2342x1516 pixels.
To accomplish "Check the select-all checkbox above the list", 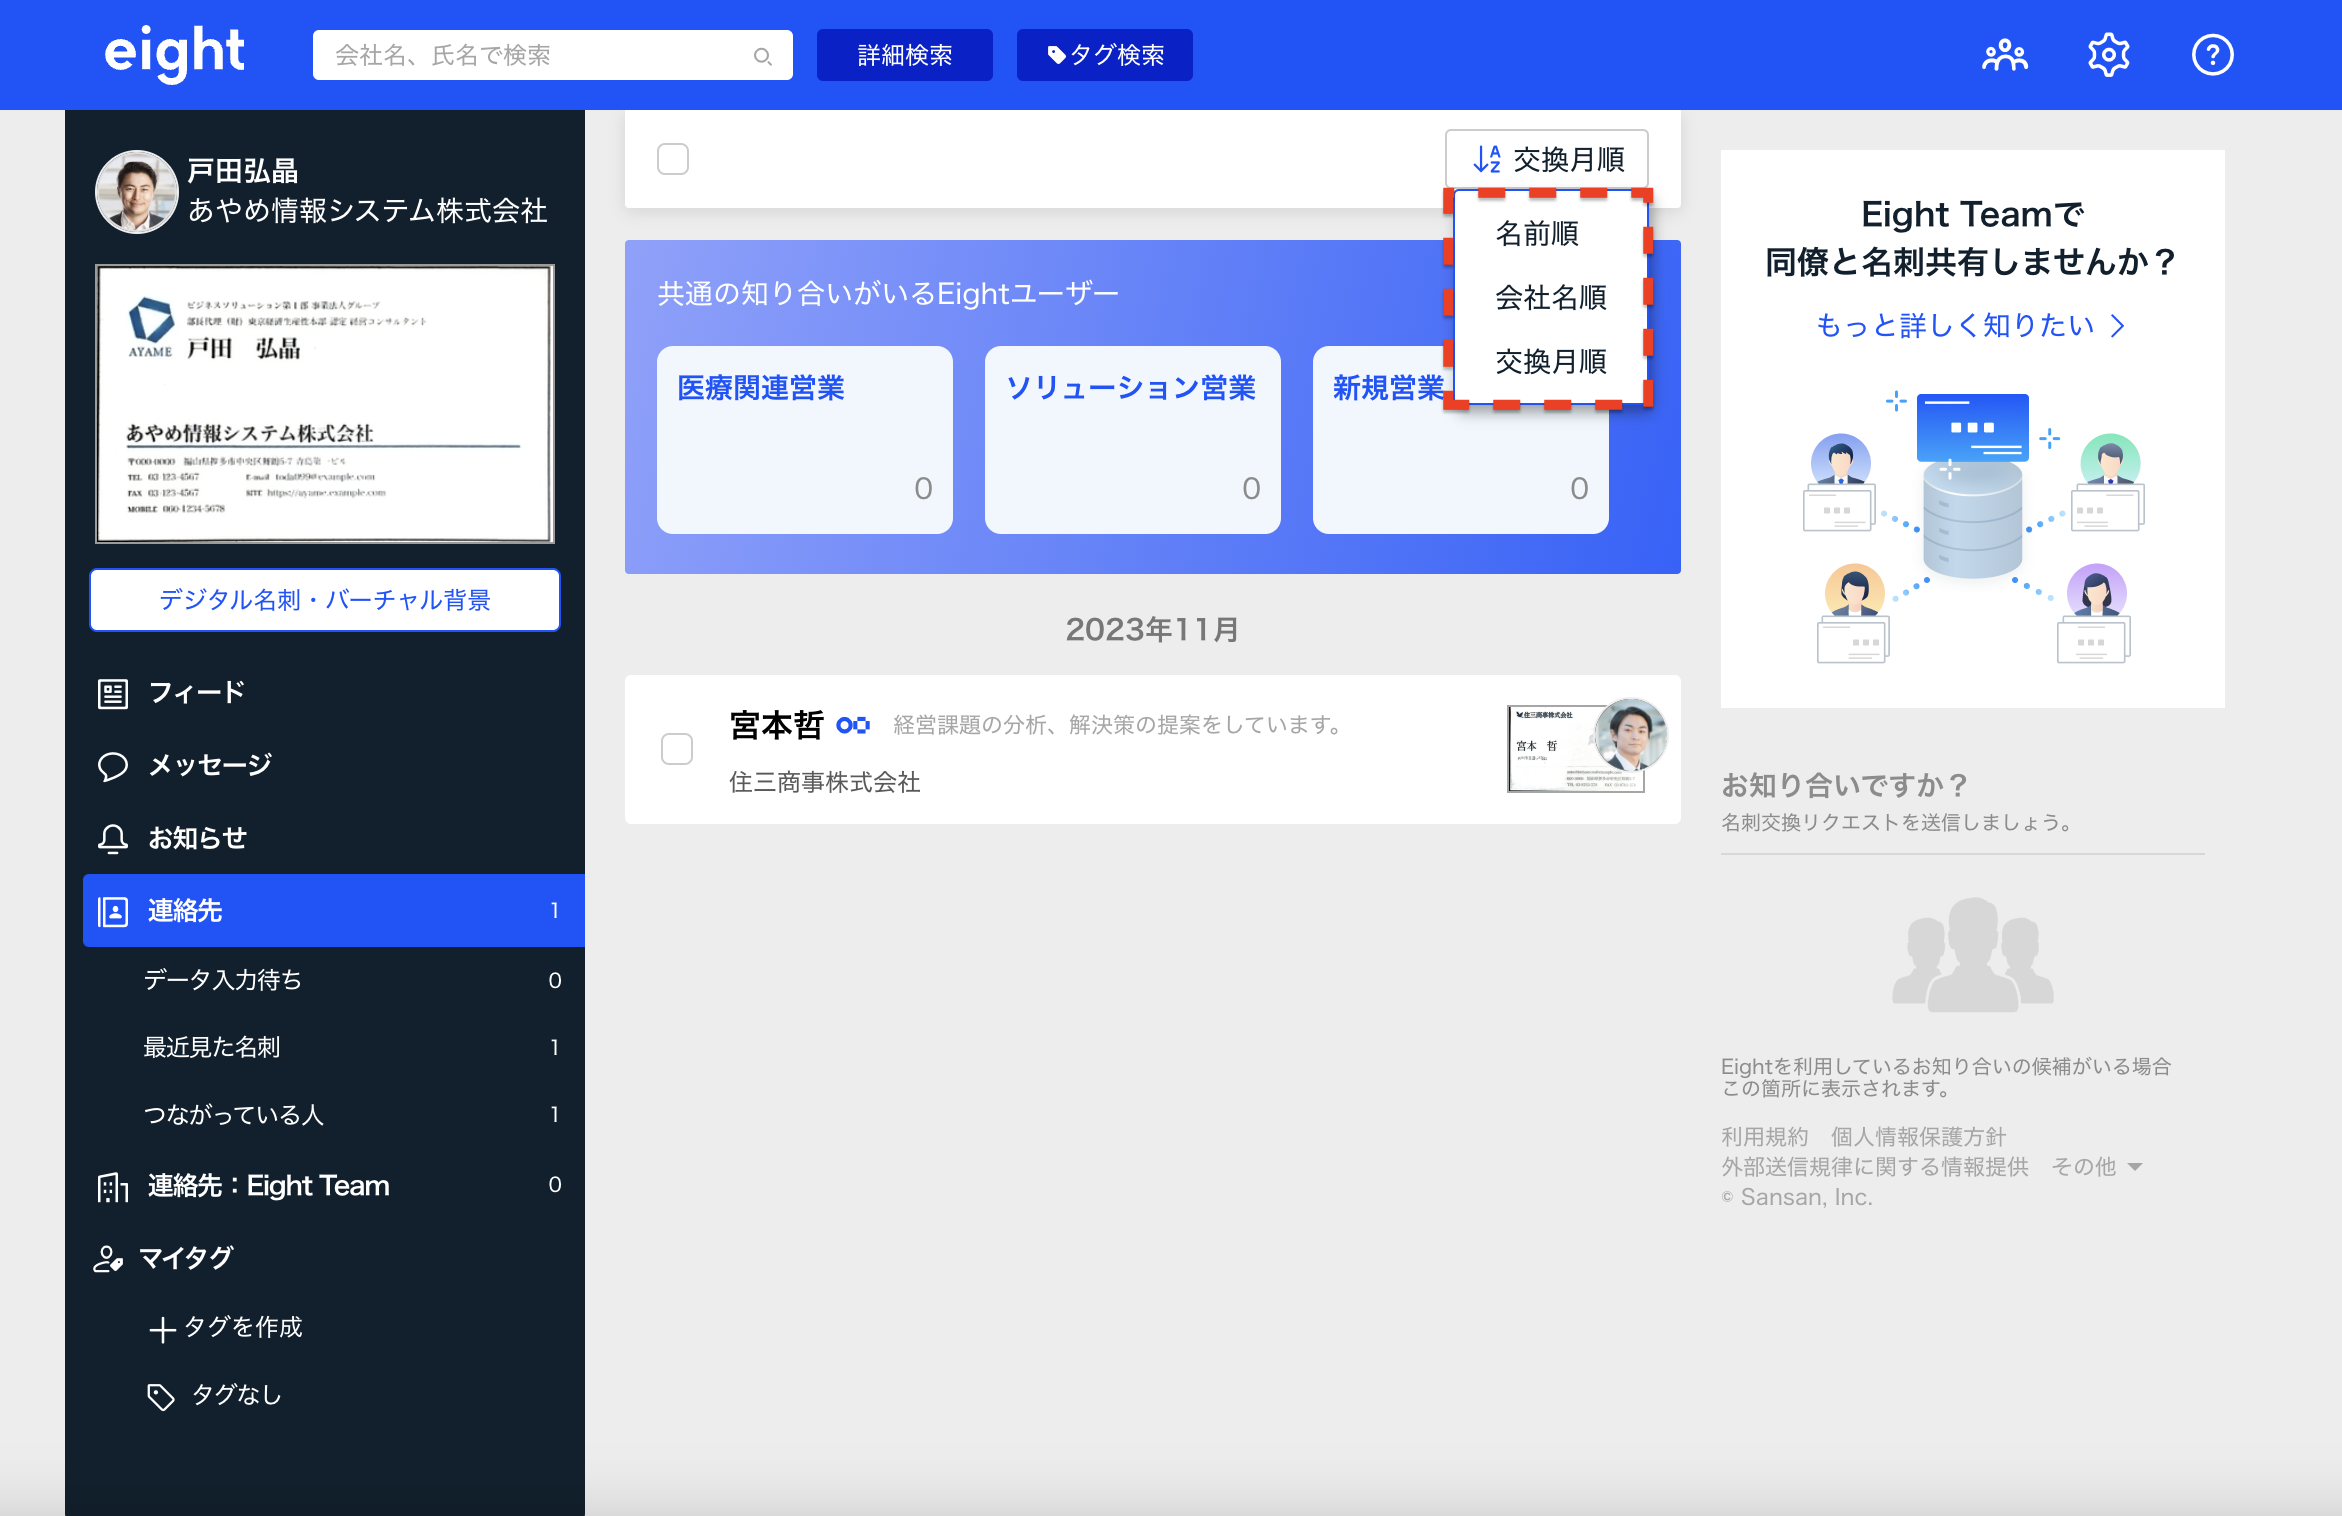I will pos(673,158).
